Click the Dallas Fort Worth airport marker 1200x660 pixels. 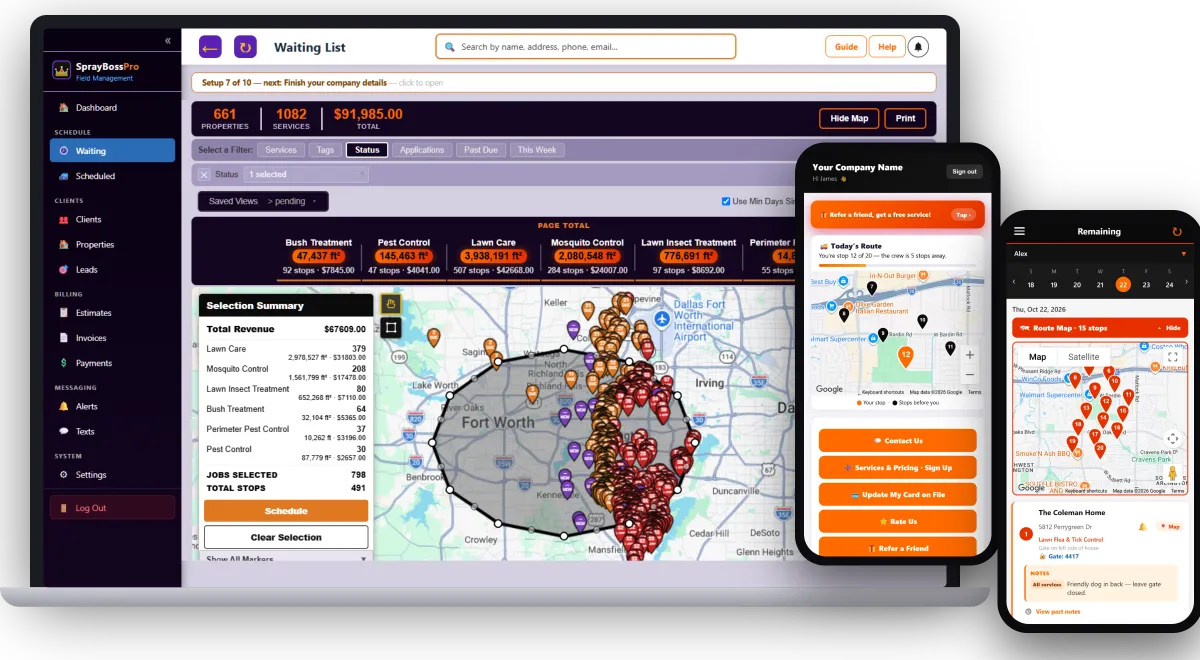(x=661, y=318)
